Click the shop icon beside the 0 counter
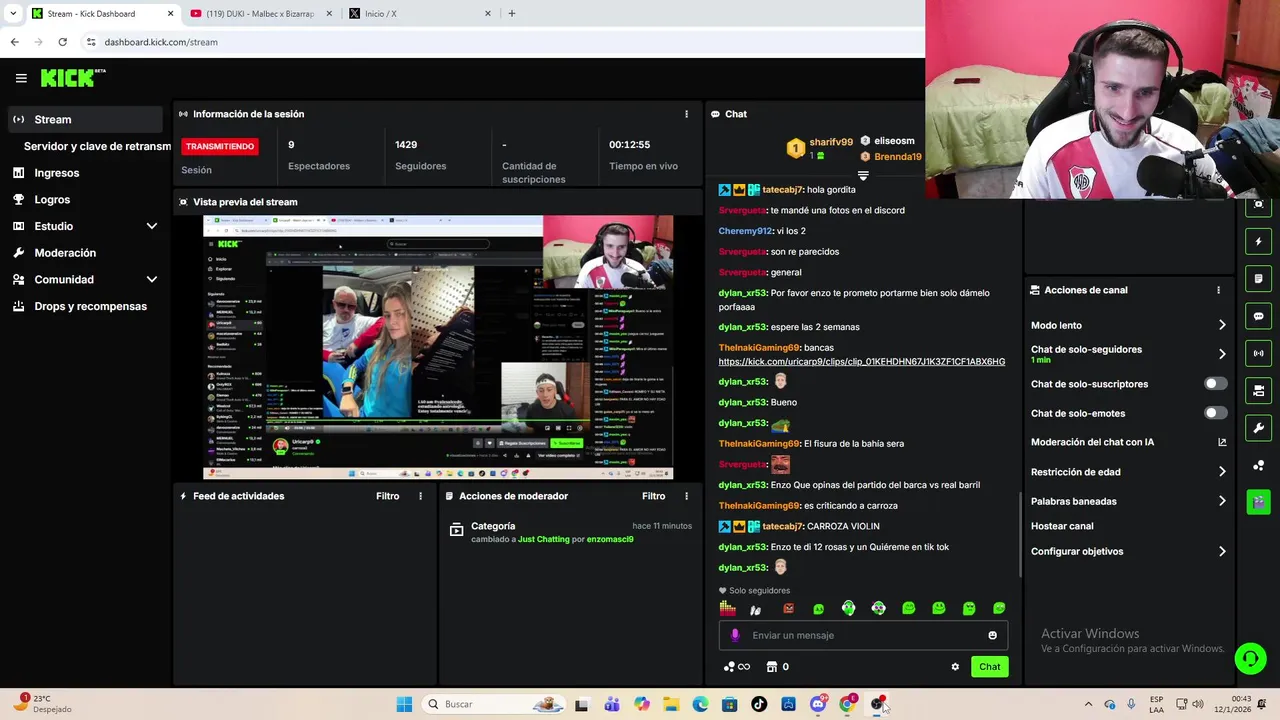Screen dimensions: 1280x720 coord(772,667)
